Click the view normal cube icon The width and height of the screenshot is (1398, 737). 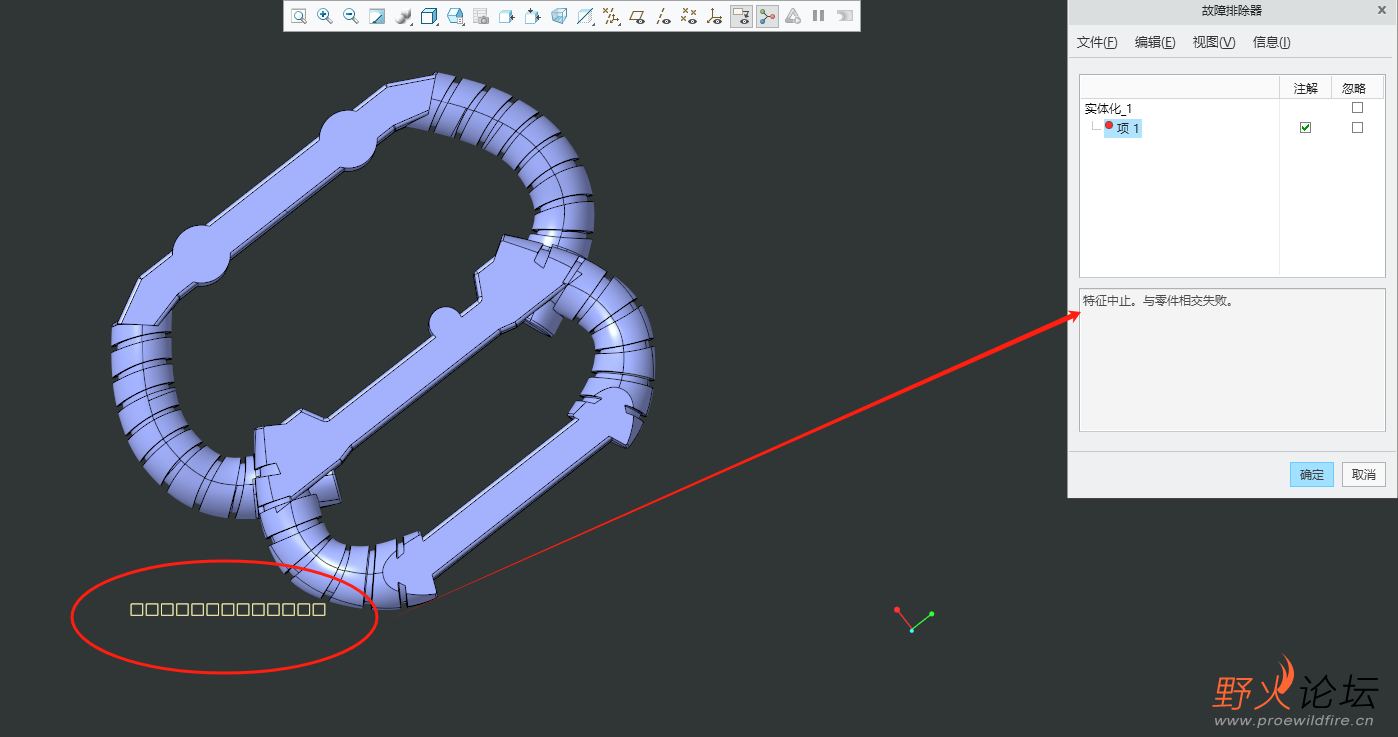tap(533, 16)
